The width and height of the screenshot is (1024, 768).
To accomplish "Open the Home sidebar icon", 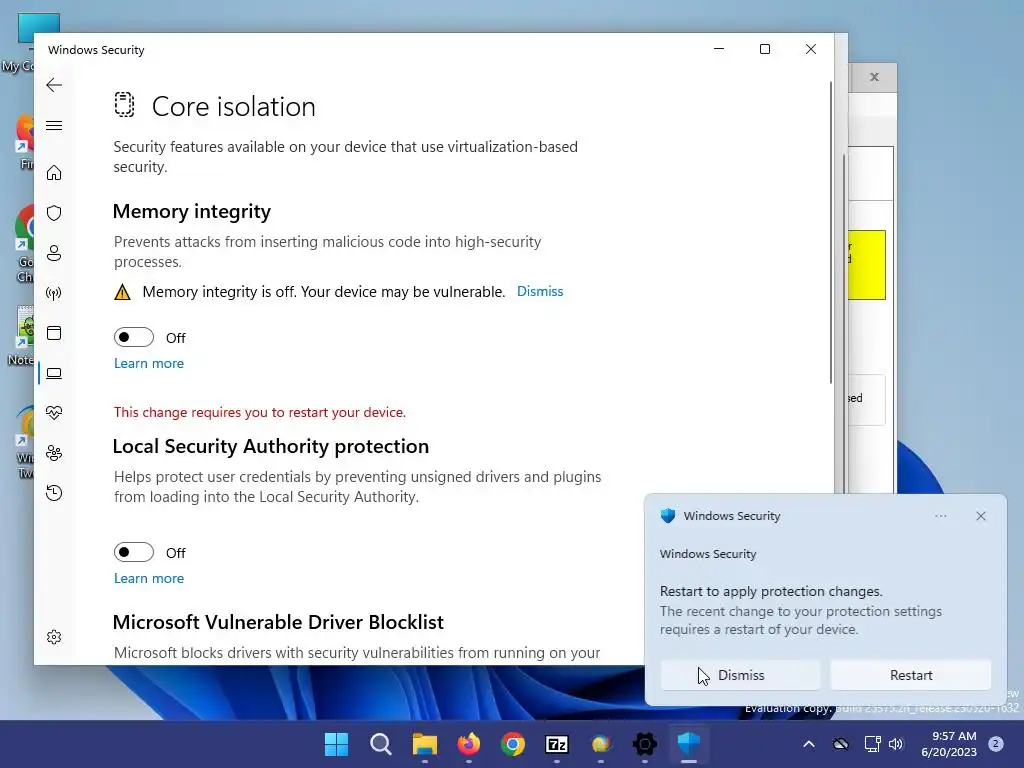I will click(54, 172).
